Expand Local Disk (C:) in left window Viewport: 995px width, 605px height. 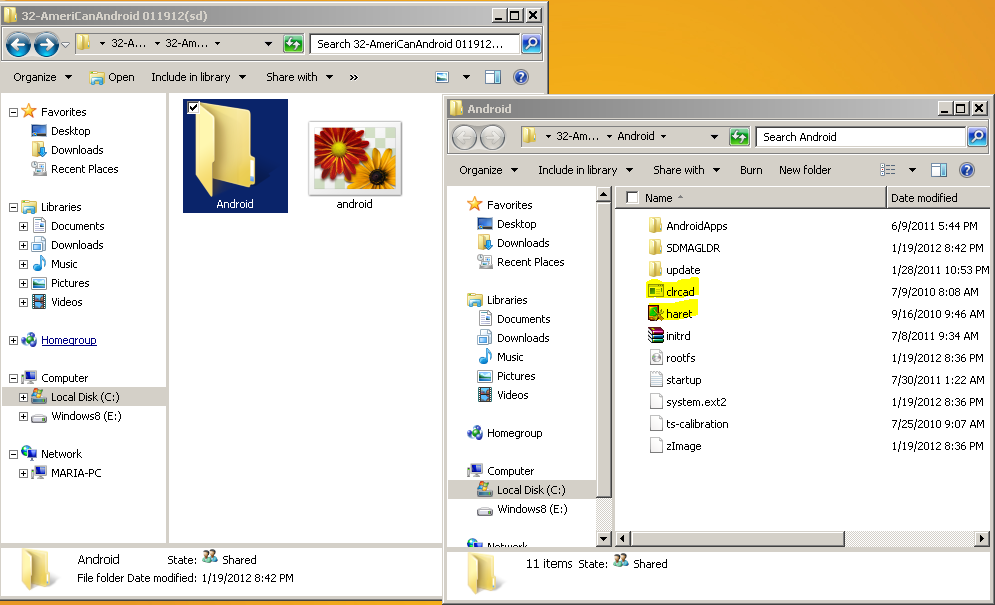click(x=23, y=398)
